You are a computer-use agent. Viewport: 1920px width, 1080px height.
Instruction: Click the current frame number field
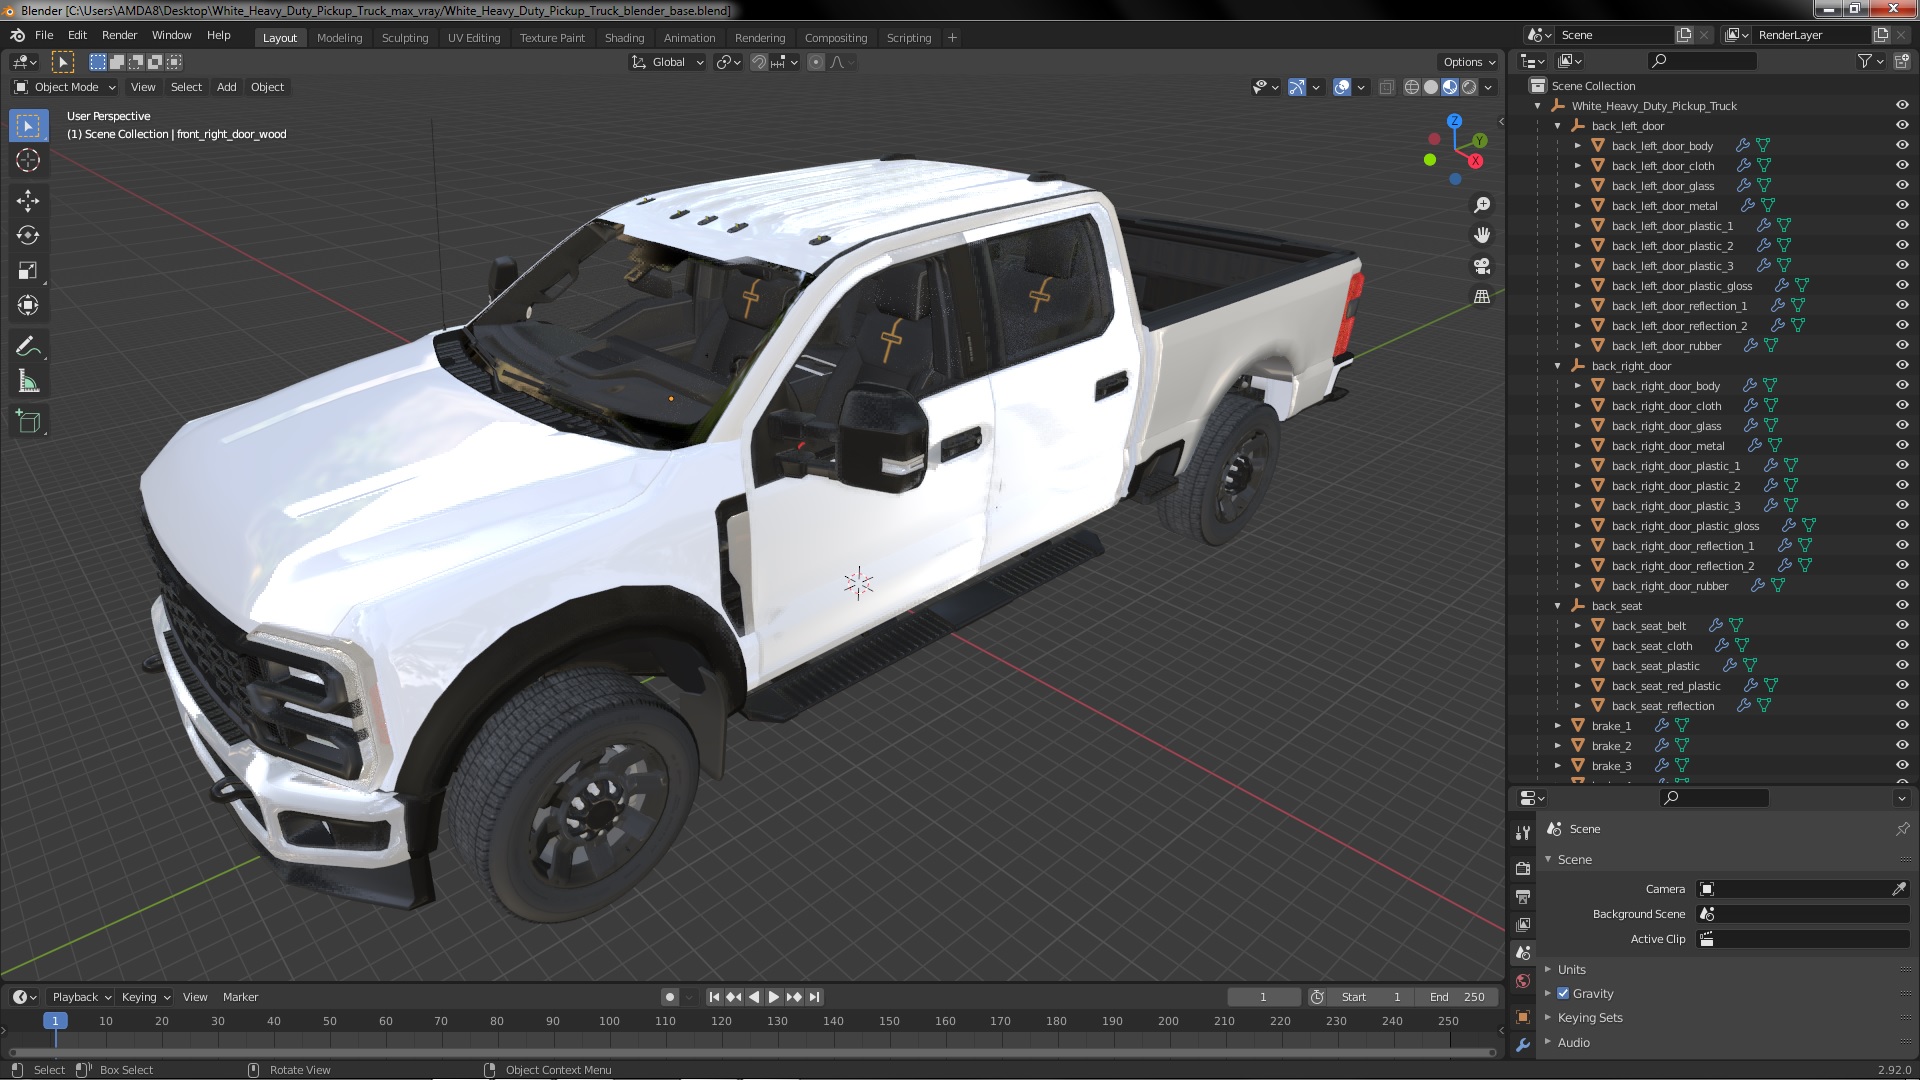pos(1263,997)
